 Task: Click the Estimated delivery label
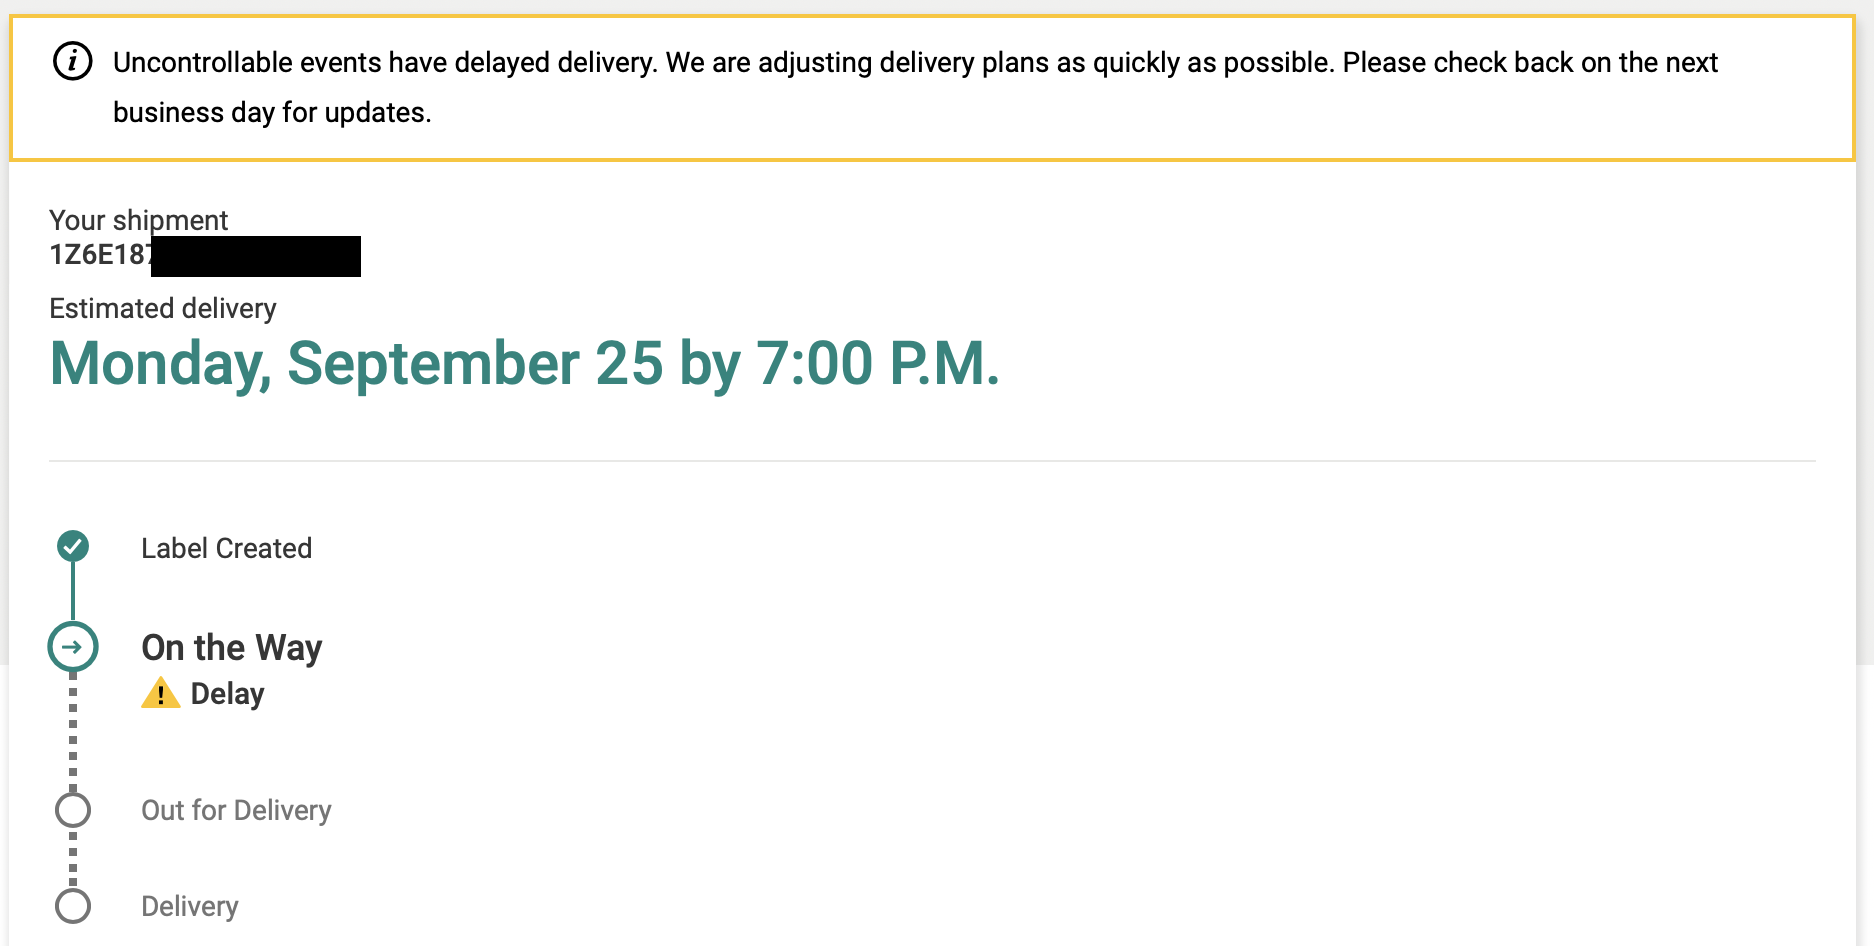click(x=163, y=308)
